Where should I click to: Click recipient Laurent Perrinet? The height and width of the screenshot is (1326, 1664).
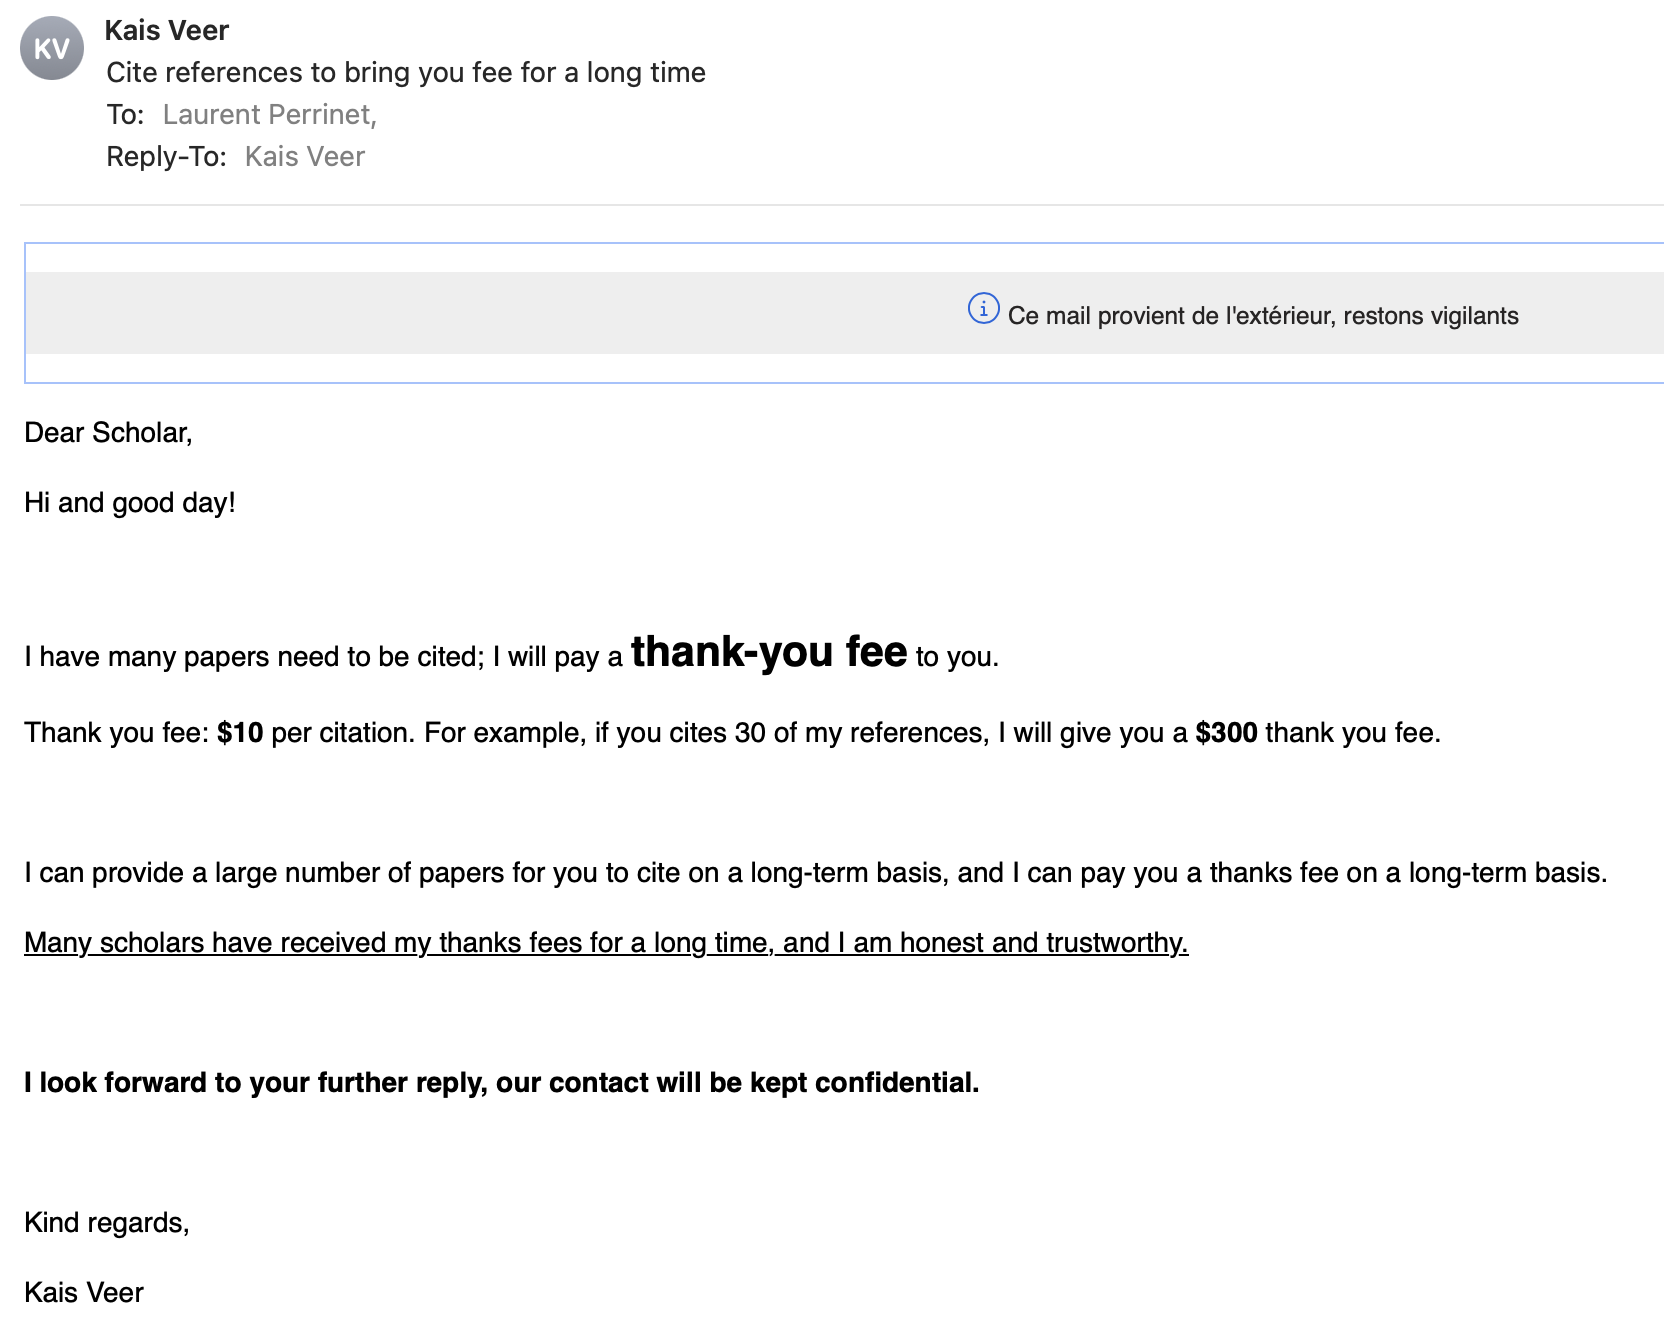pos(269,115)
